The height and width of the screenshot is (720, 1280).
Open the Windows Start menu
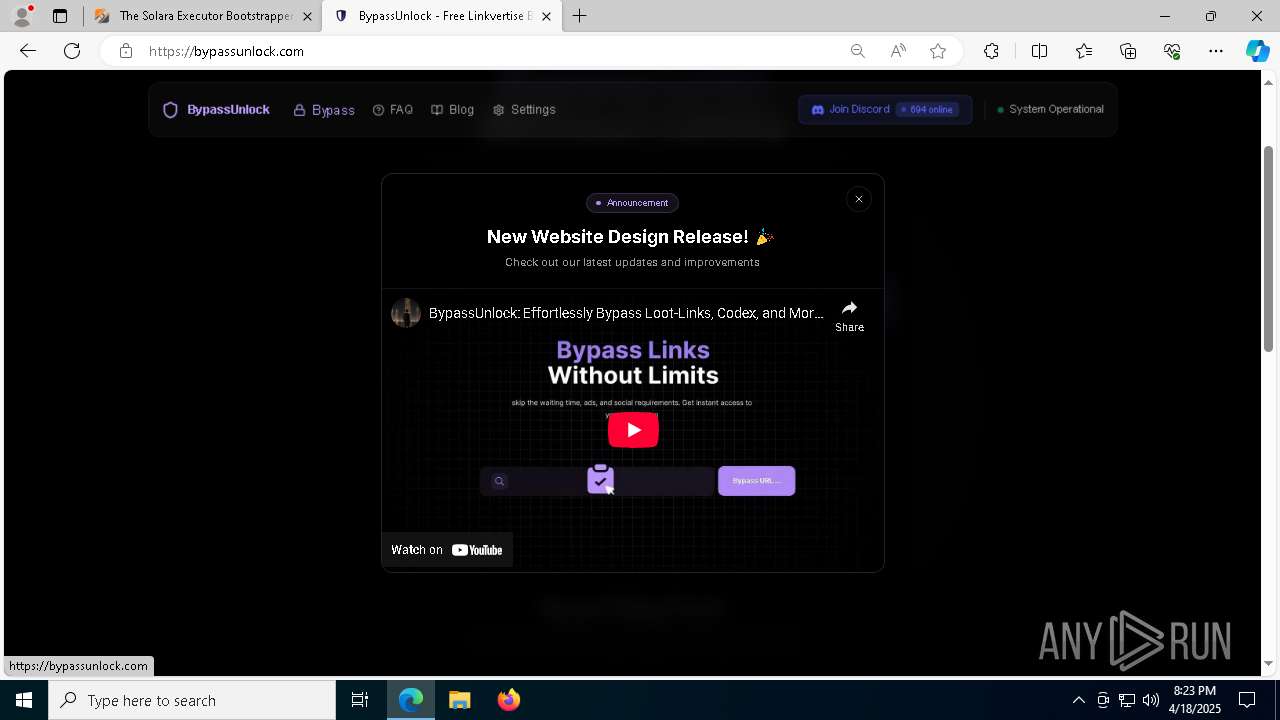tap(24, 700)
